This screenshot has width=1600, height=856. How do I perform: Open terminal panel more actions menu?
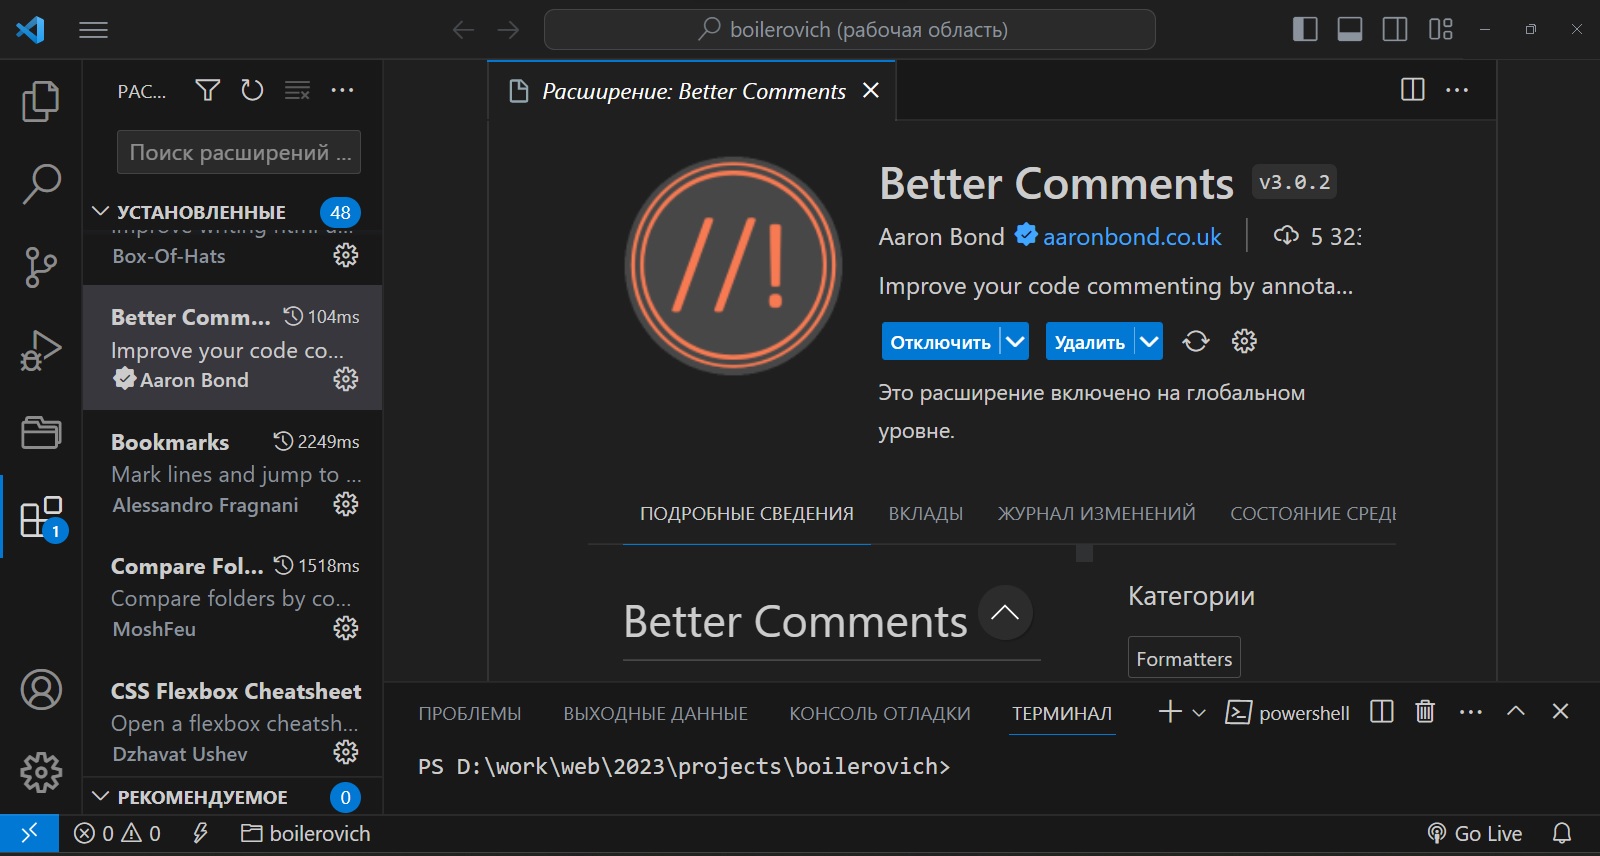(1471, 712)
